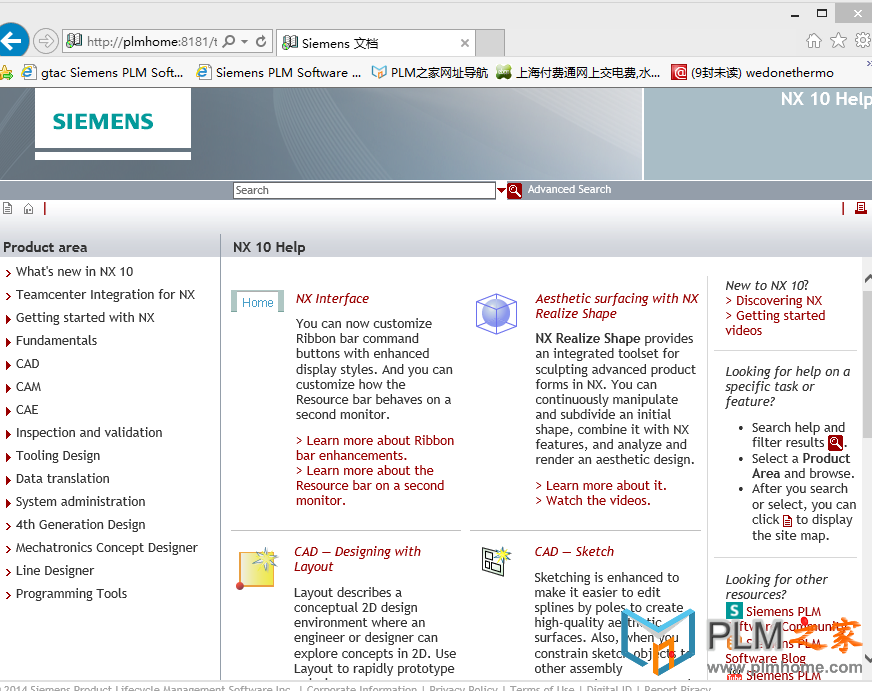Expand the Tooling Design arrow
Image resolution: width=872 pixels, height=691 pixels.
[x=8, y=457]
